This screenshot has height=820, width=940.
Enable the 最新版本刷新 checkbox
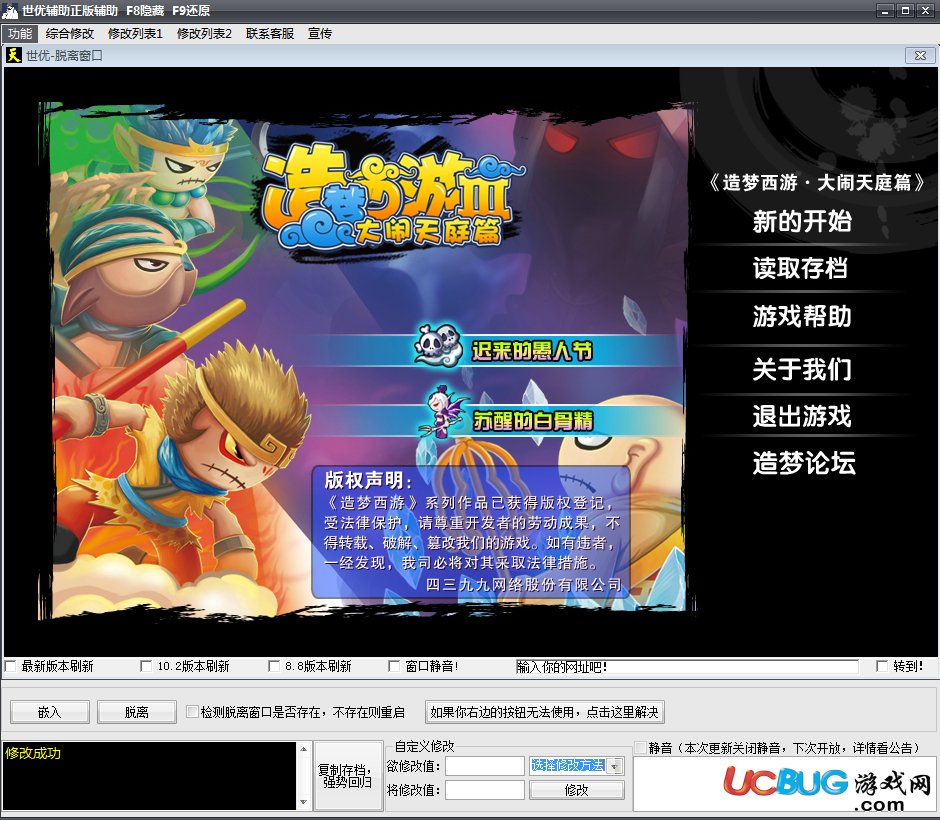tap(10, 667)
